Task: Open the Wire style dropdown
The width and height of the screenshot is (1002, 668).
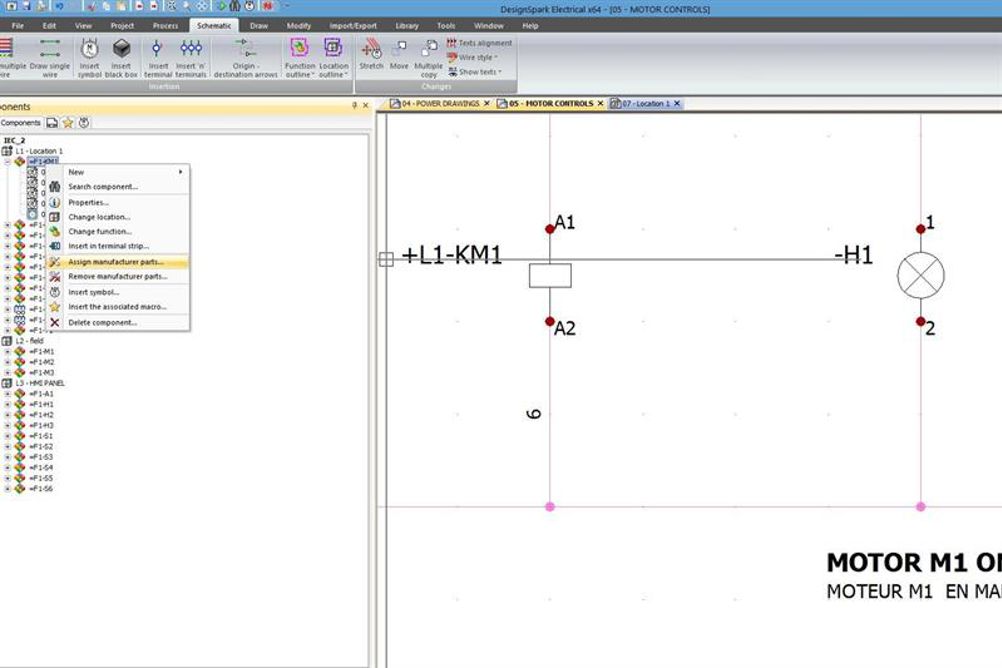Action: pyautogui.click(x=473, y=58)
